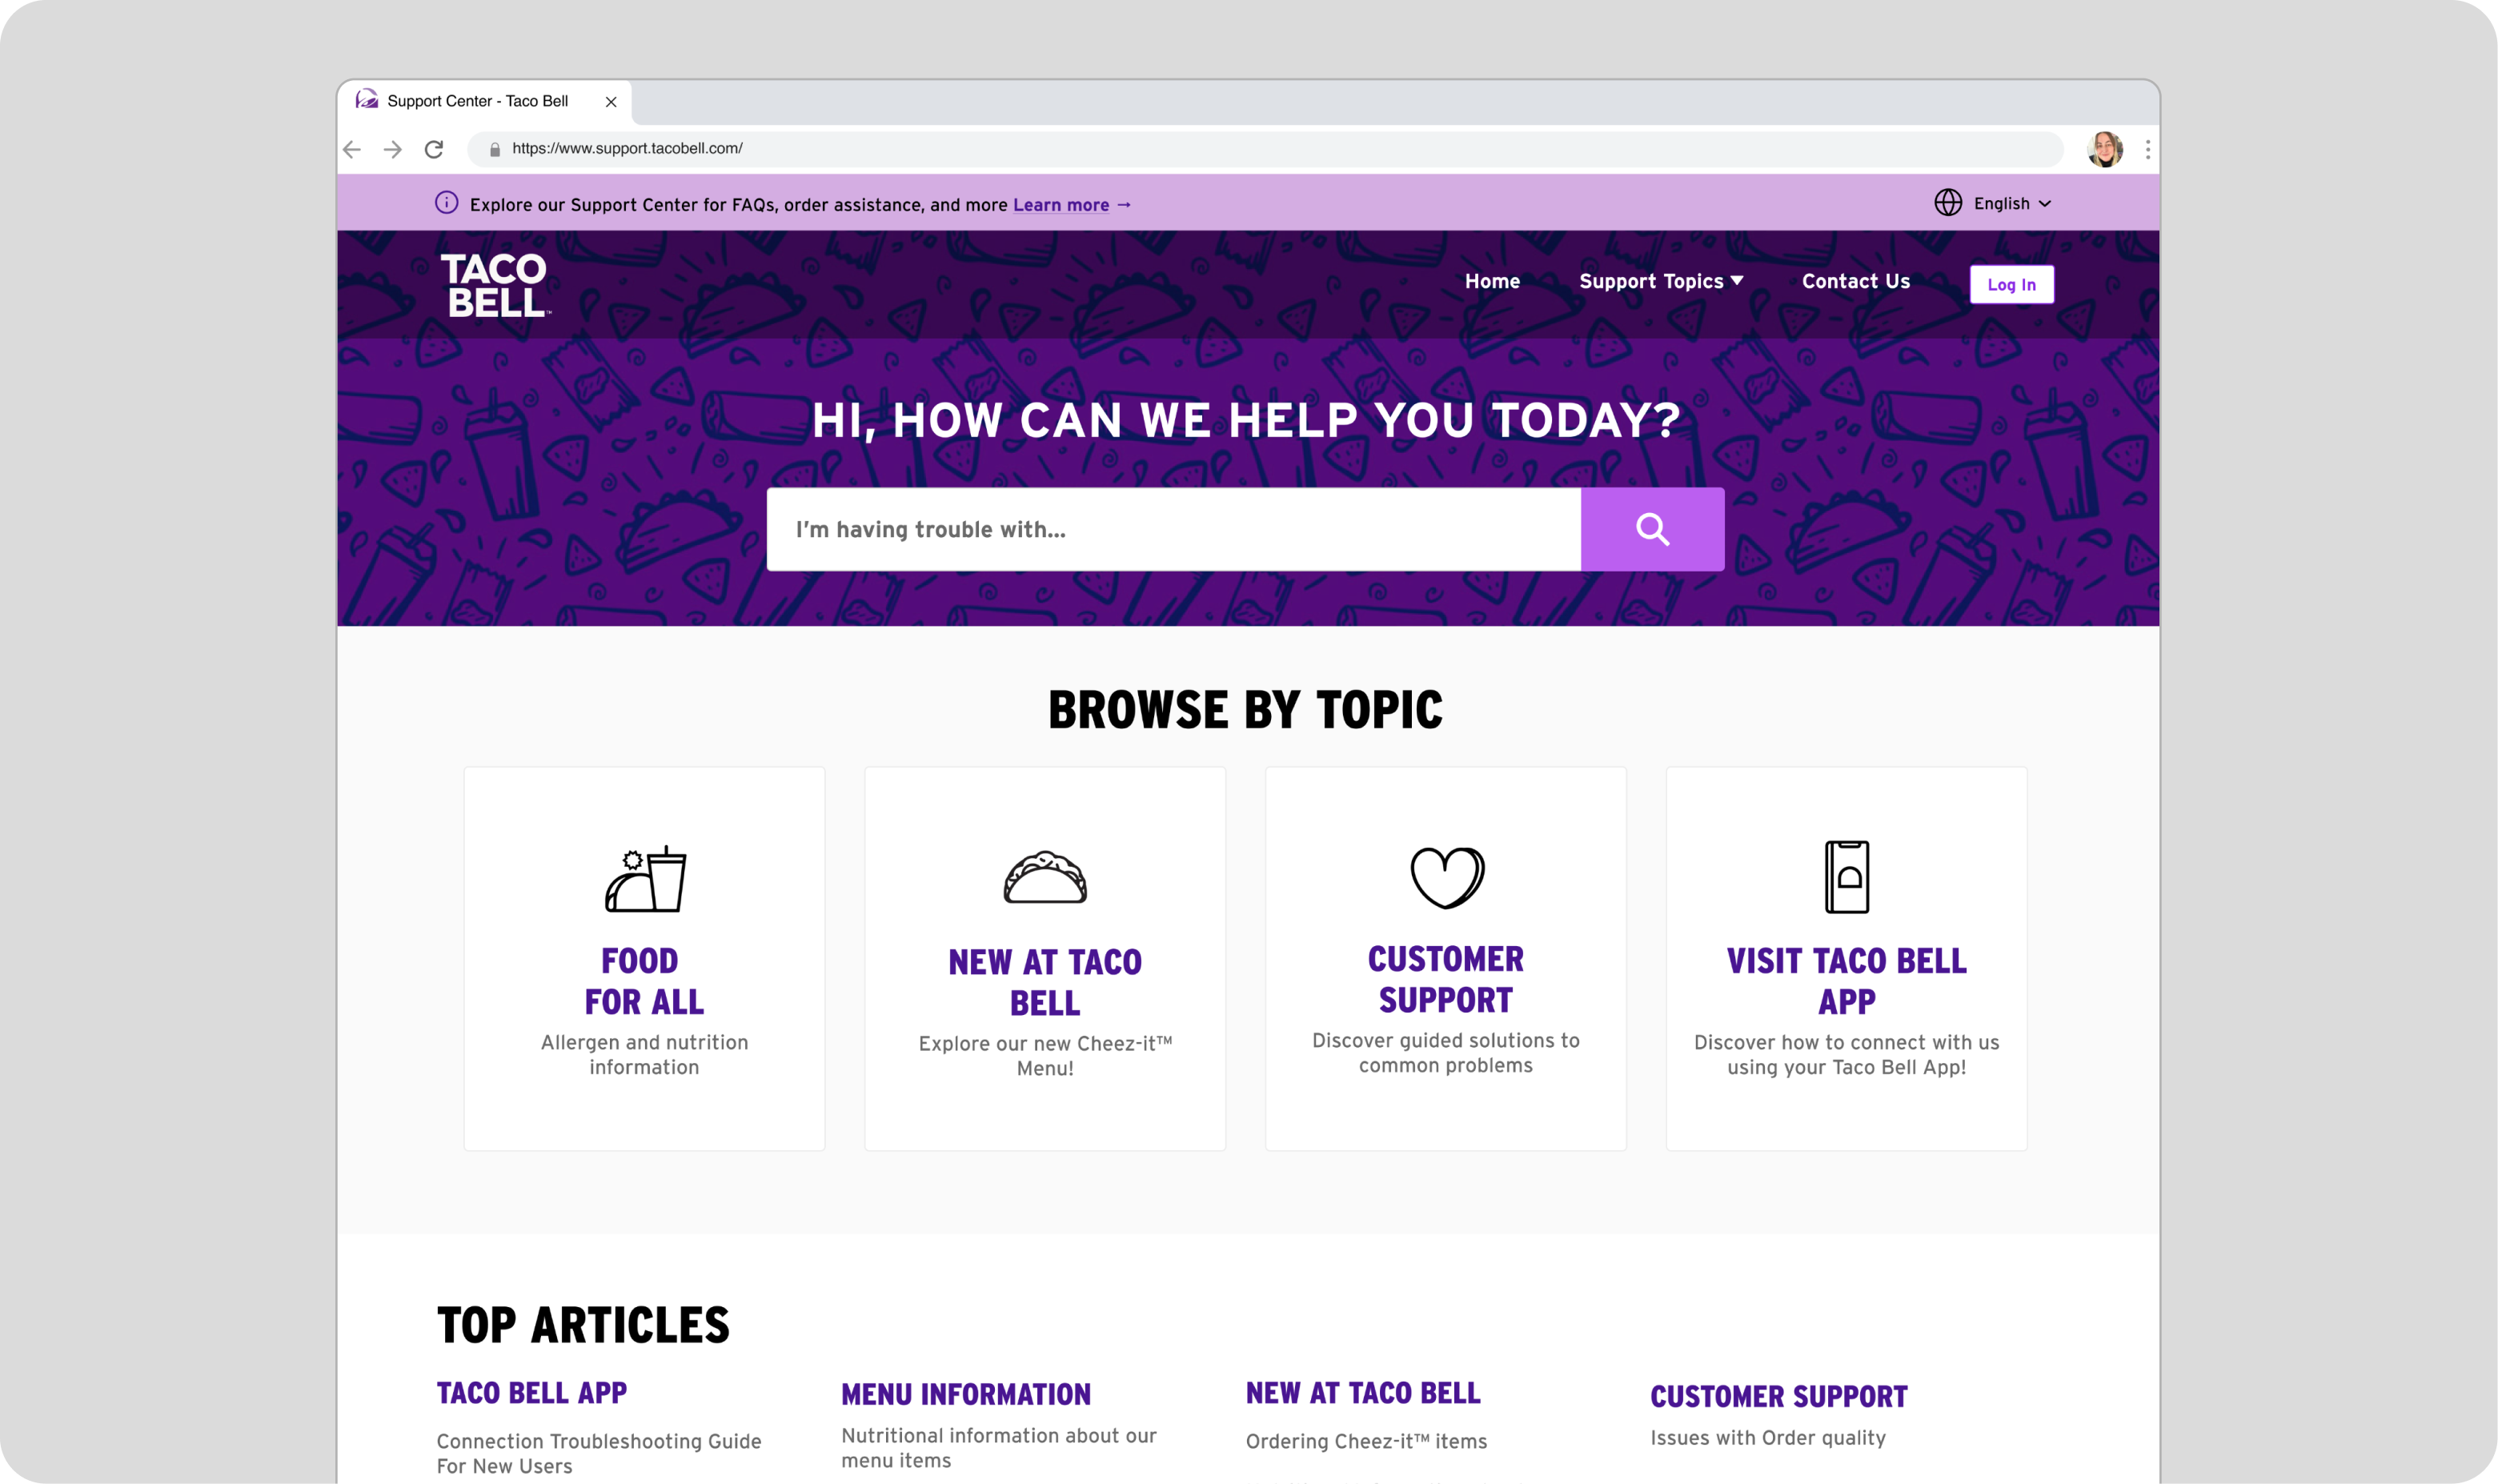Click the info circle icon in banner

tap(446, 203)
